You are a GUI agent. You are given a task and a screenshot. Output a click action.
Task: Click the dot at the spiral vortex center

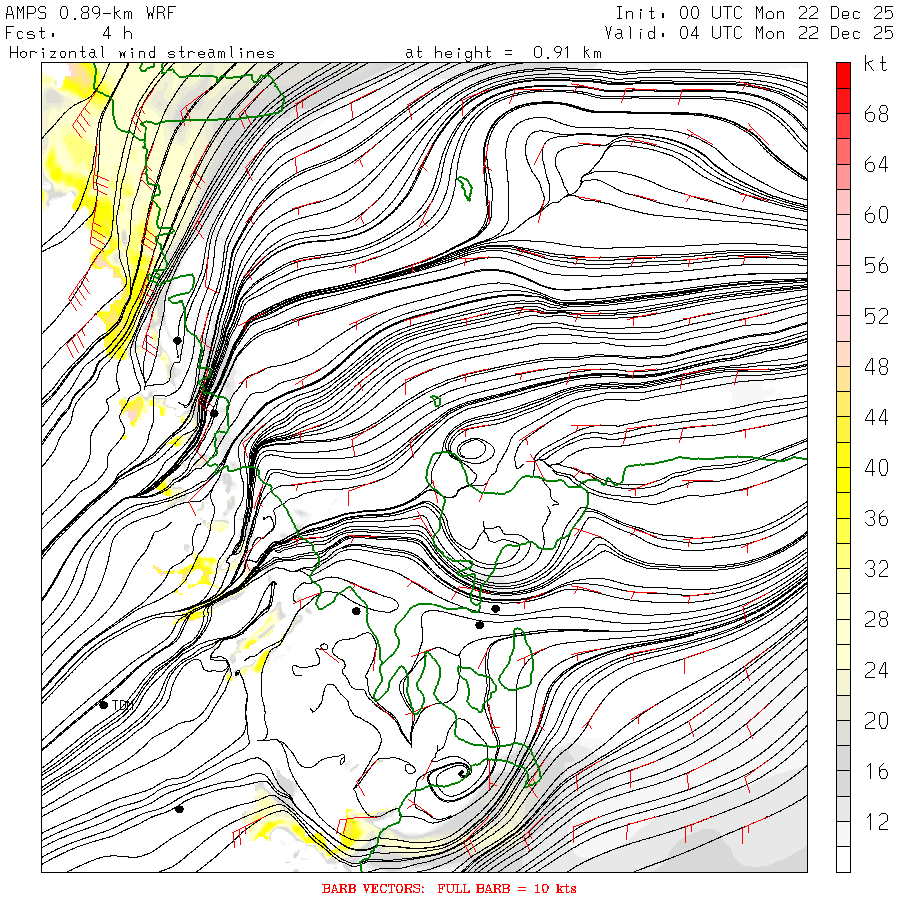point(462,774)
